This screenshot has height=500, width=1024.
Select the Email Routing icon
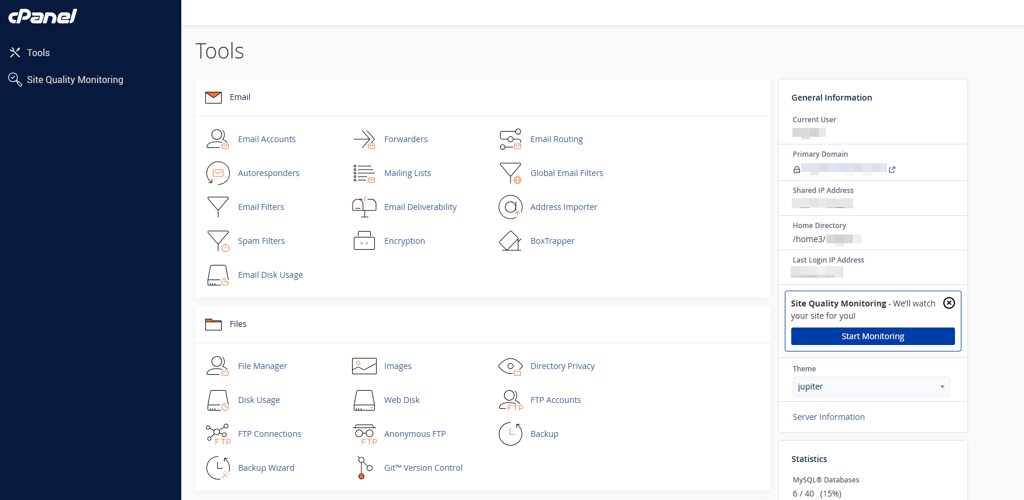[x=510, y=139]
